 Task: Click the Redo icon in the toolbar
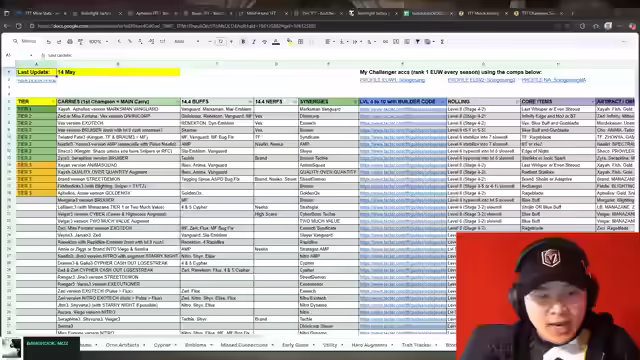(59, 42)
